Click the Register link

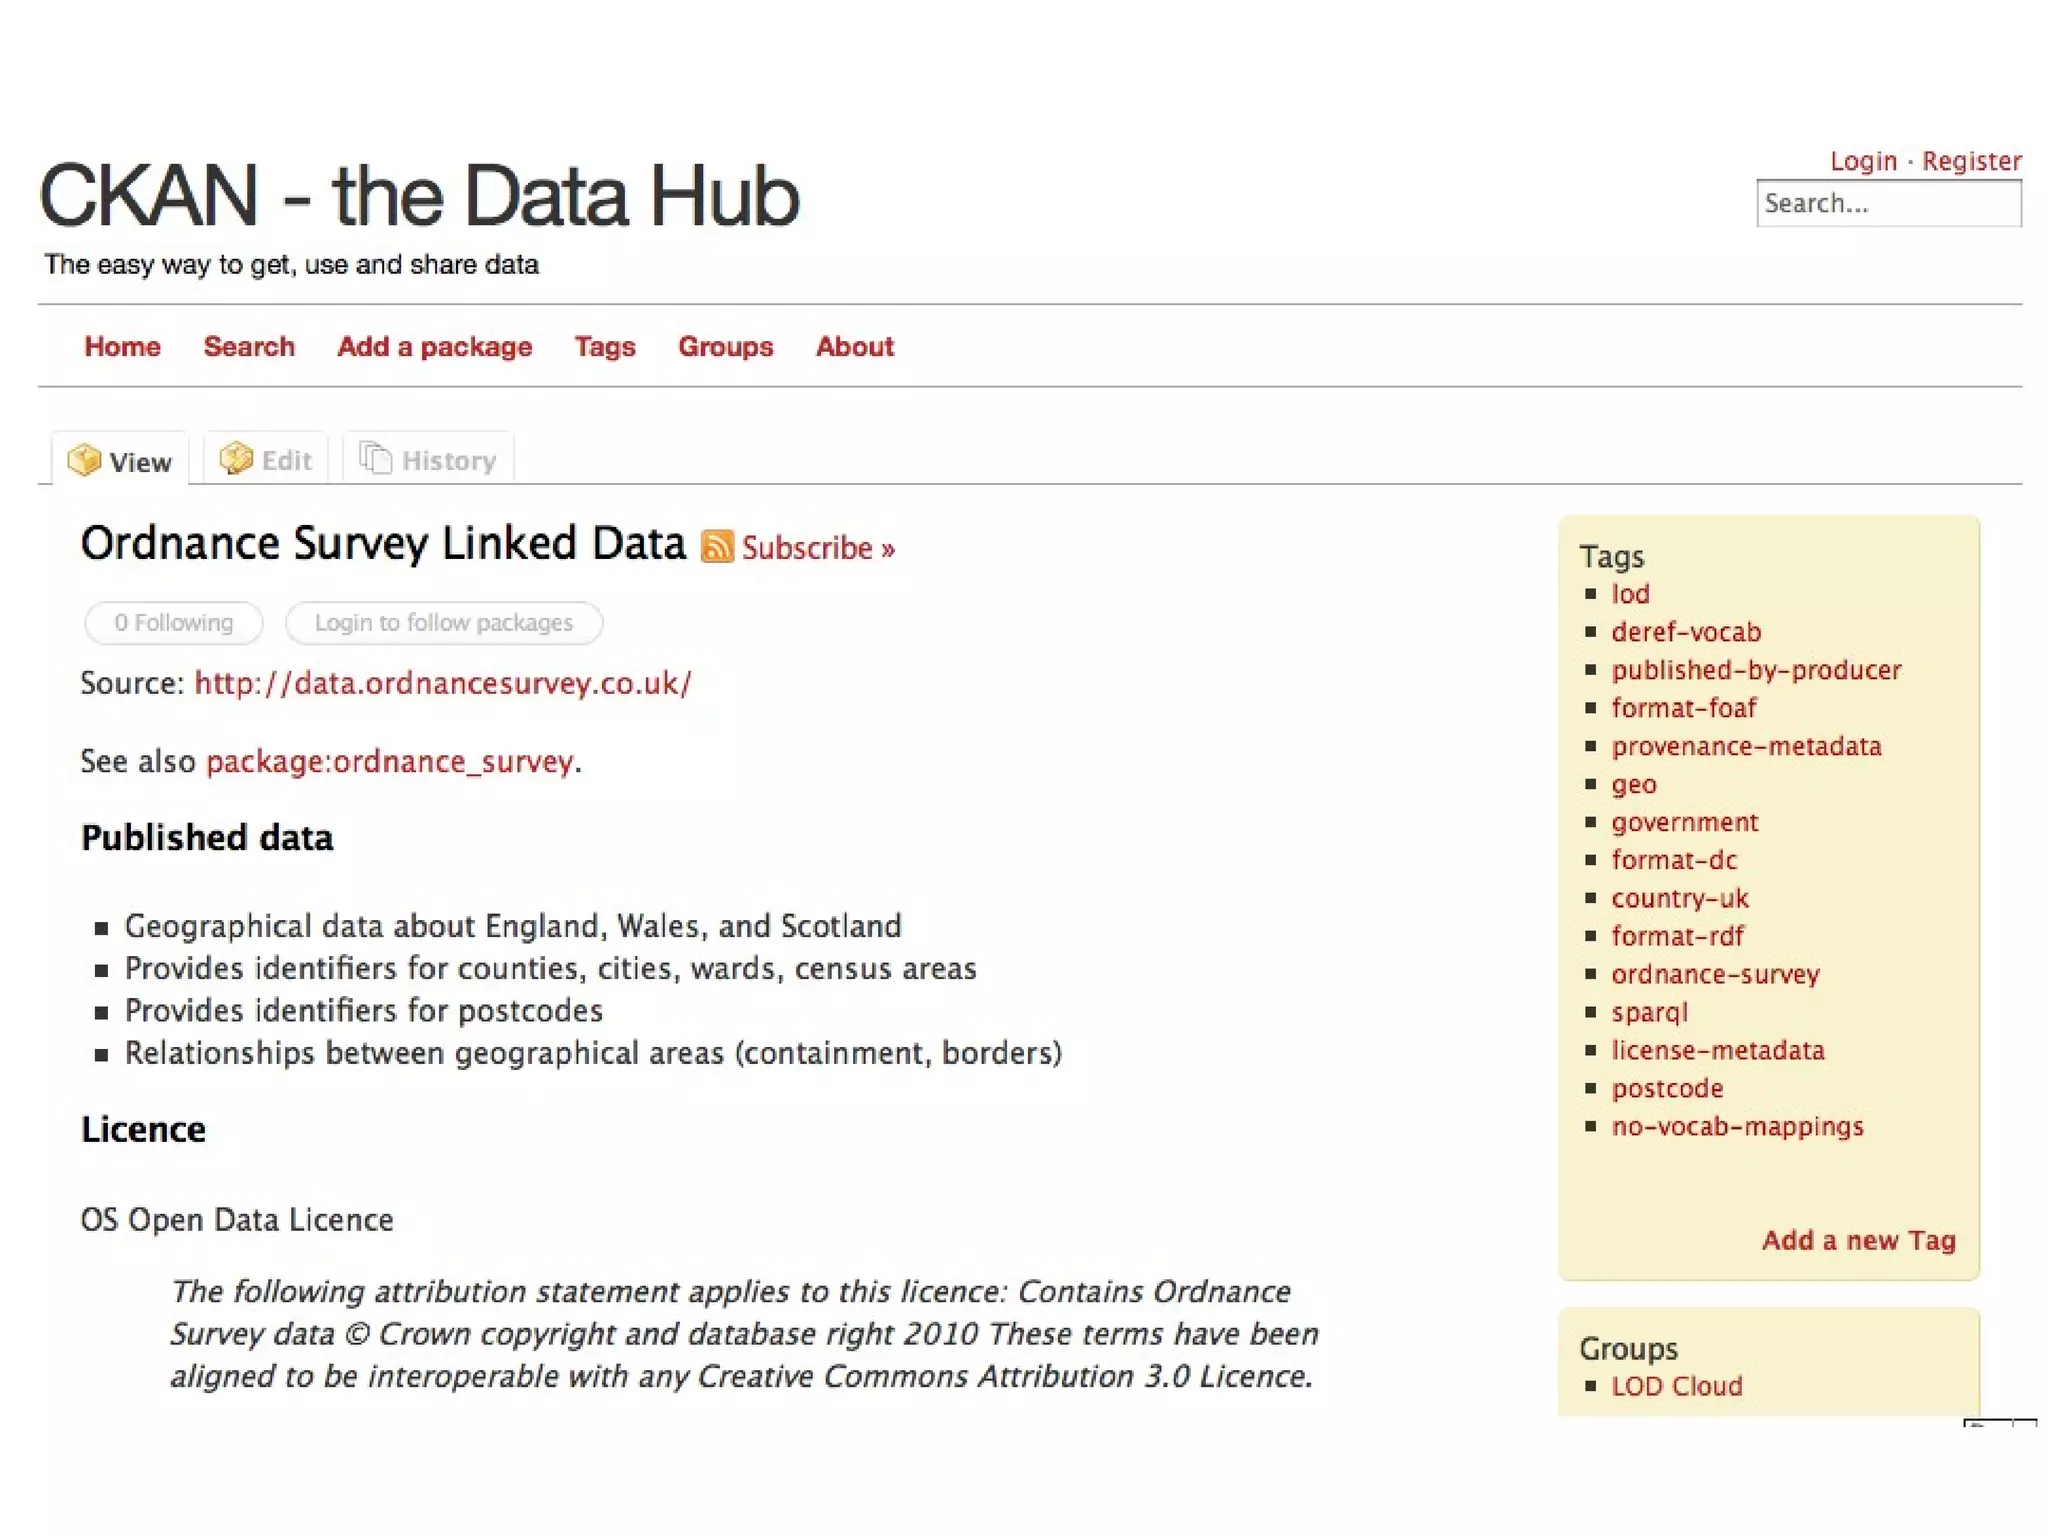pos(1971,161)
